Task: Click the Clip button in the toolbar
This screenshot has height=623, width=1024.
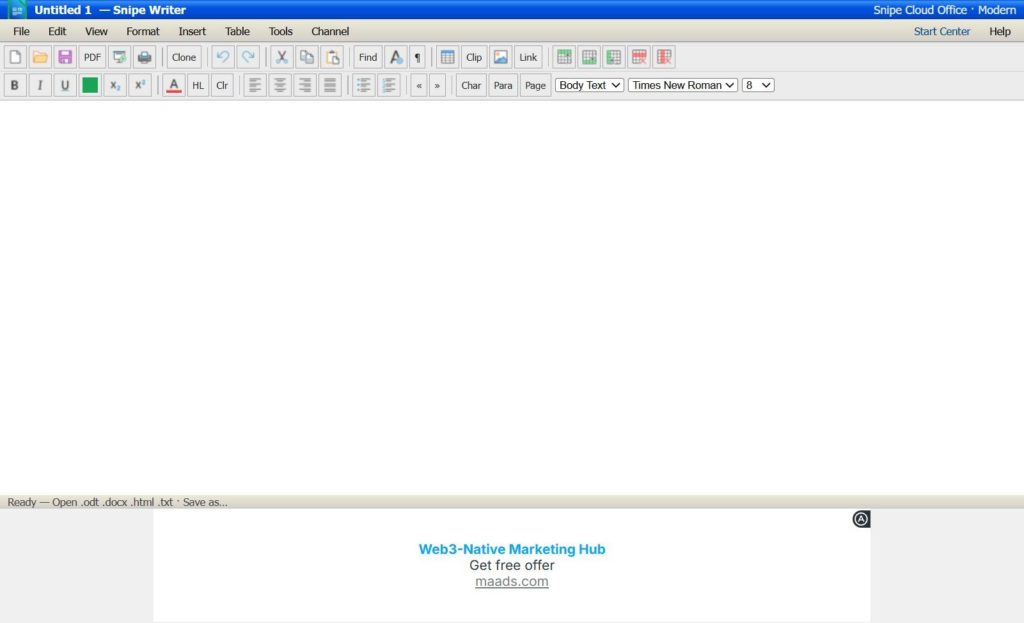Action: pyautogui.click(x=473, y=57)
